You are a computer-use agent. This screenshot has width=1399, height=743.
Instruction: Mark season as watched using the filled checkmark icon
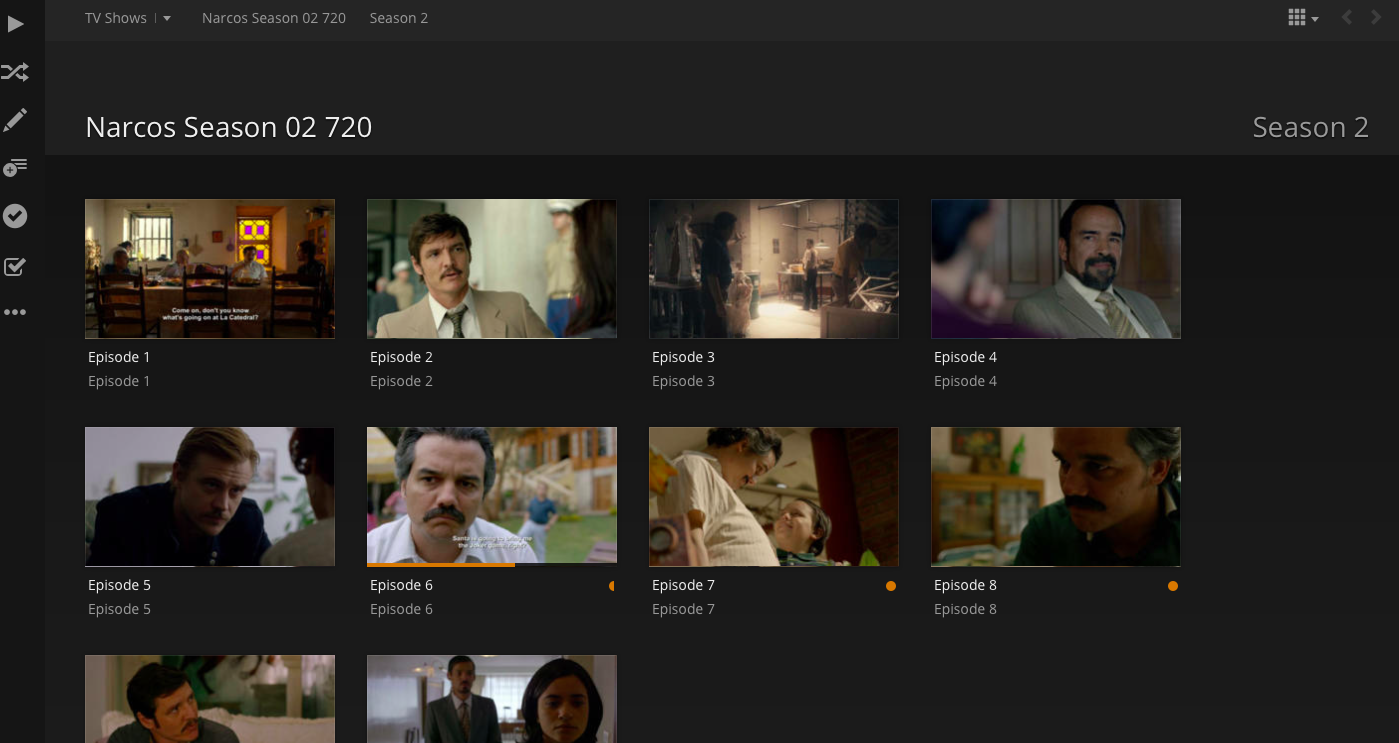pyautogui.click(x=15, y=215)
